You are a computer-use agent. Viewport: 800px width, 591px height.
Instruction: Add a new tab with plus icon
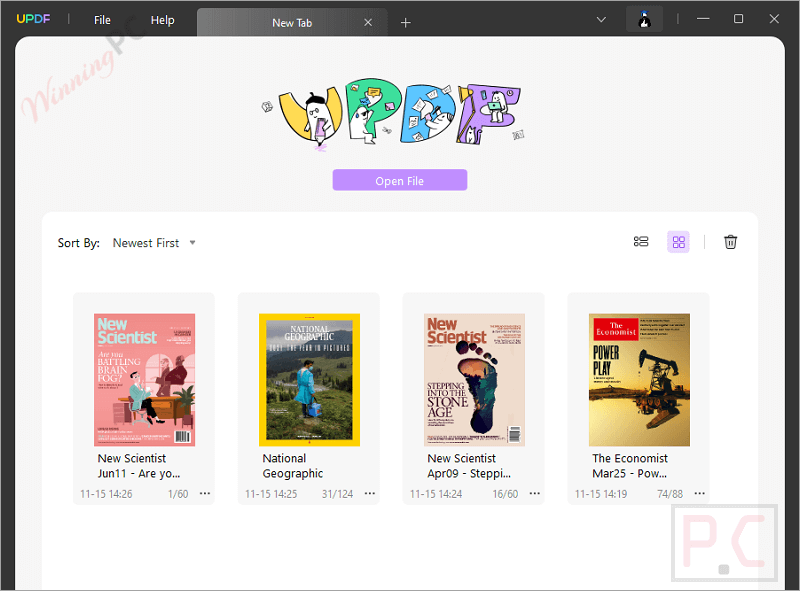(x=406, y=22)
